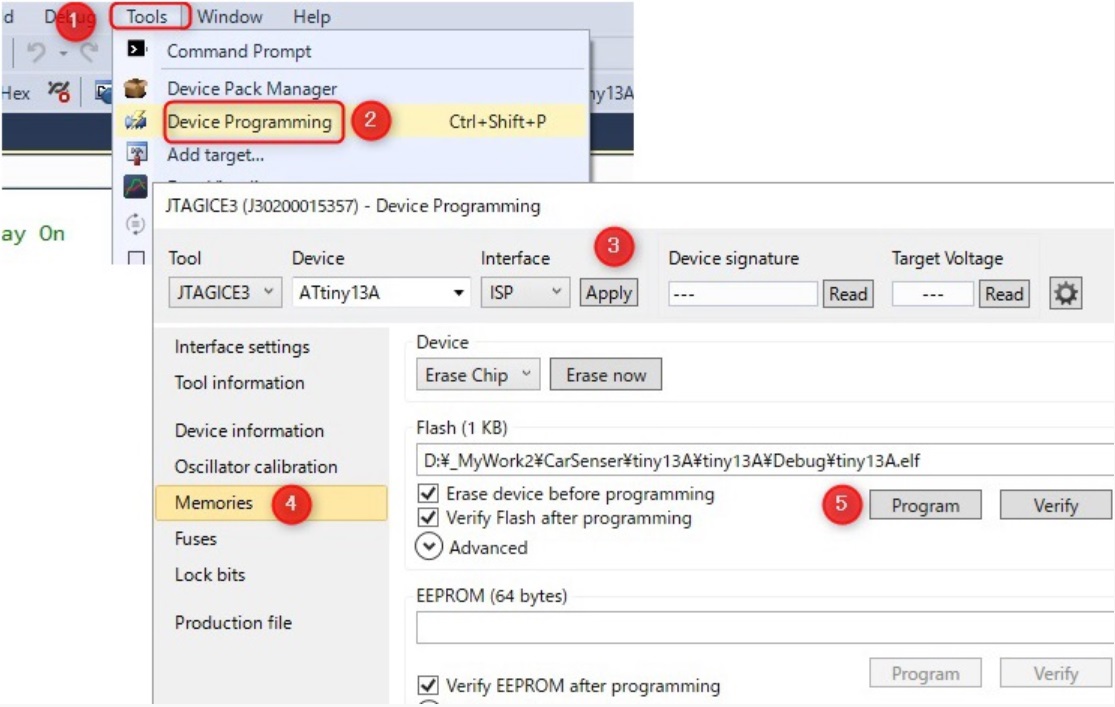
Task: Click the Flash Program button
Action: click(925, 506)
